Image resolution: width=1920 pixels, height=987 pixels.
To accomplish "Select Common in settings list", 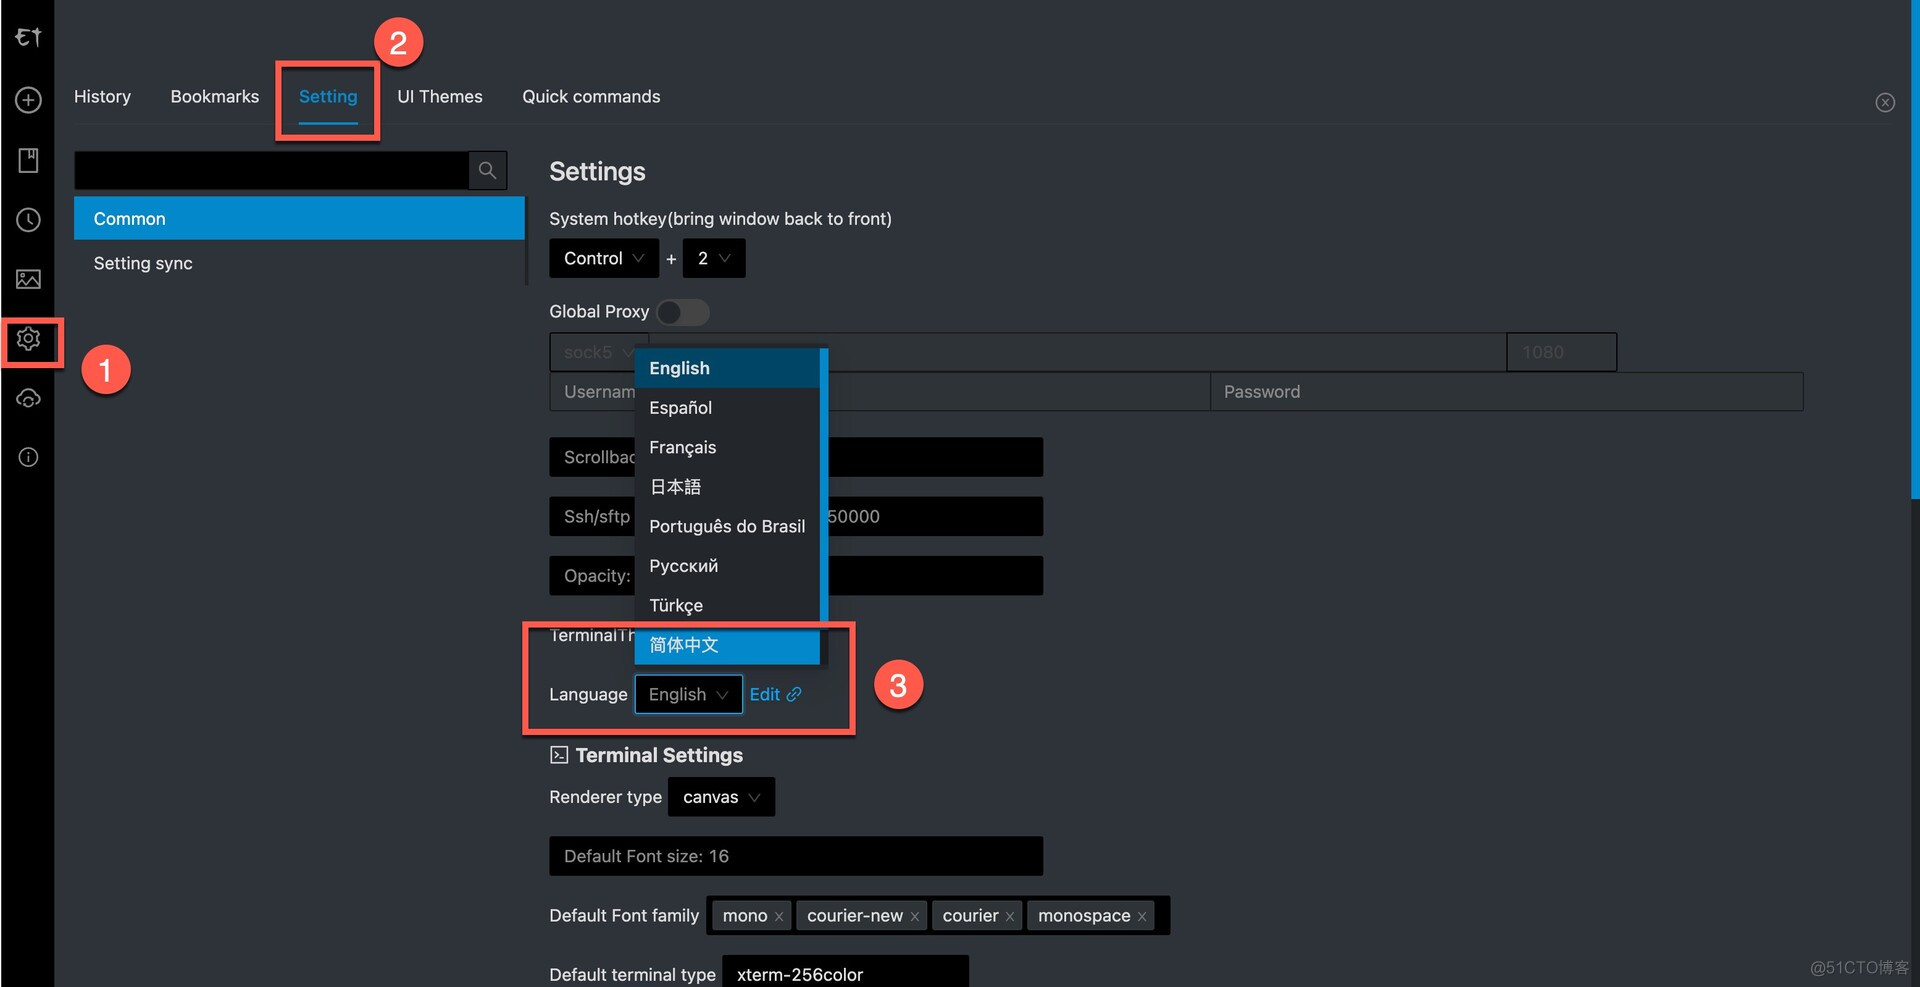I will point(299,218).
